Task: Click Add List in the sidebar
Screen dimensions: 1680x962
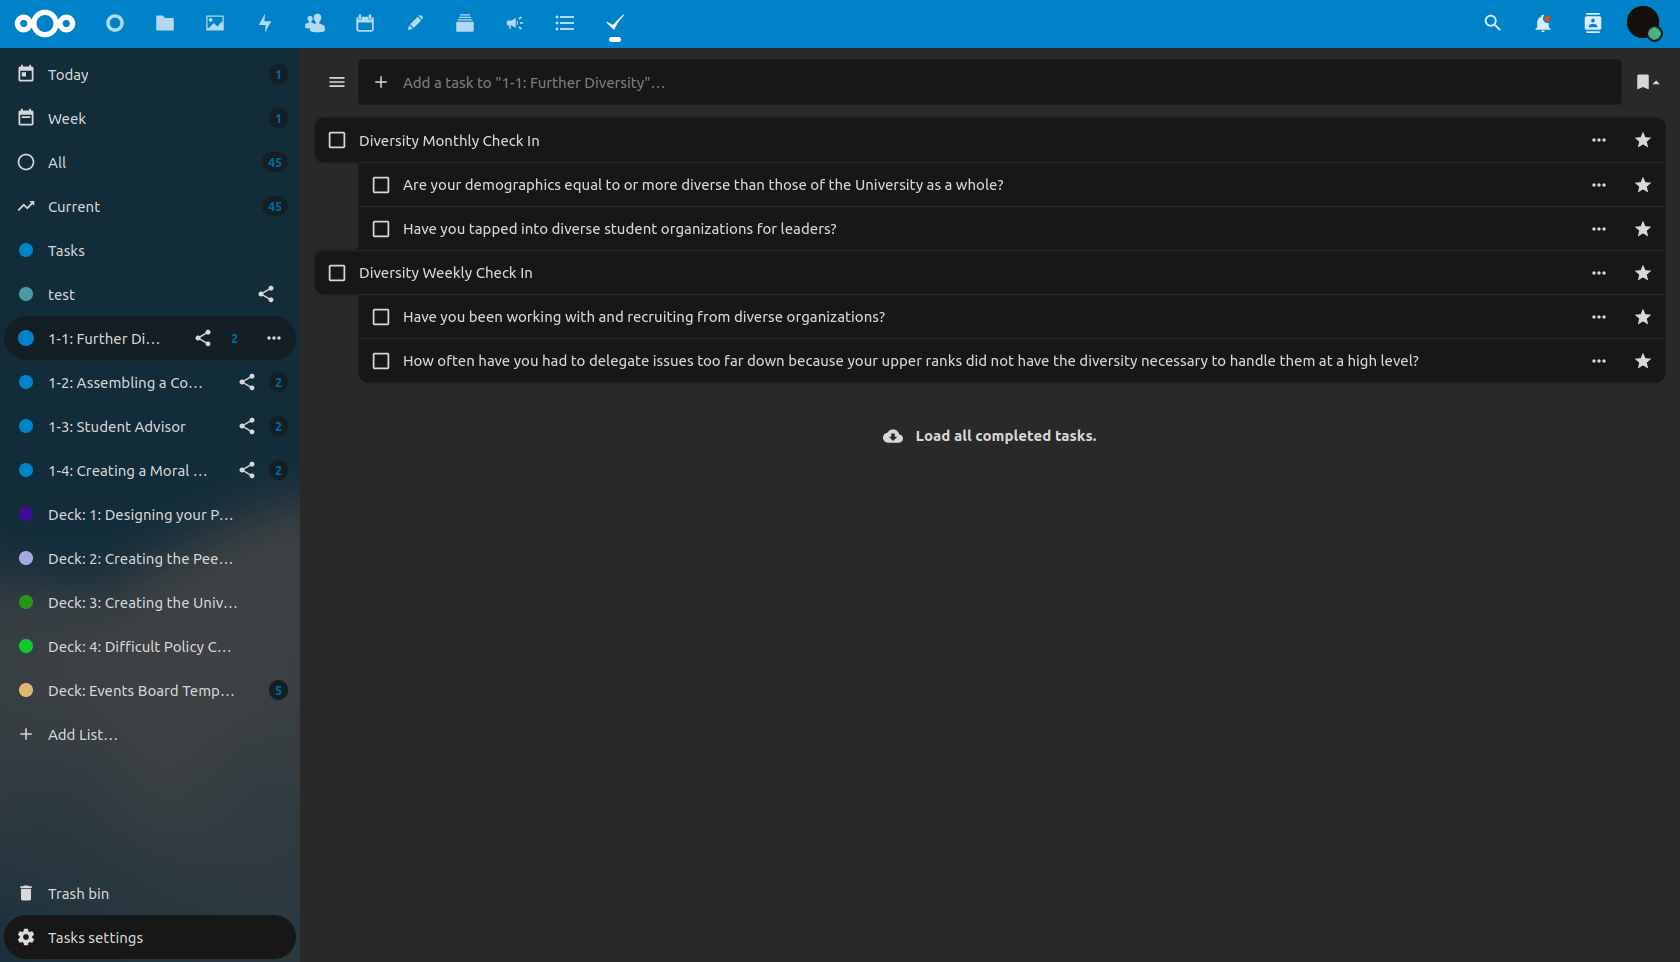Action: [x=80, y=734]
